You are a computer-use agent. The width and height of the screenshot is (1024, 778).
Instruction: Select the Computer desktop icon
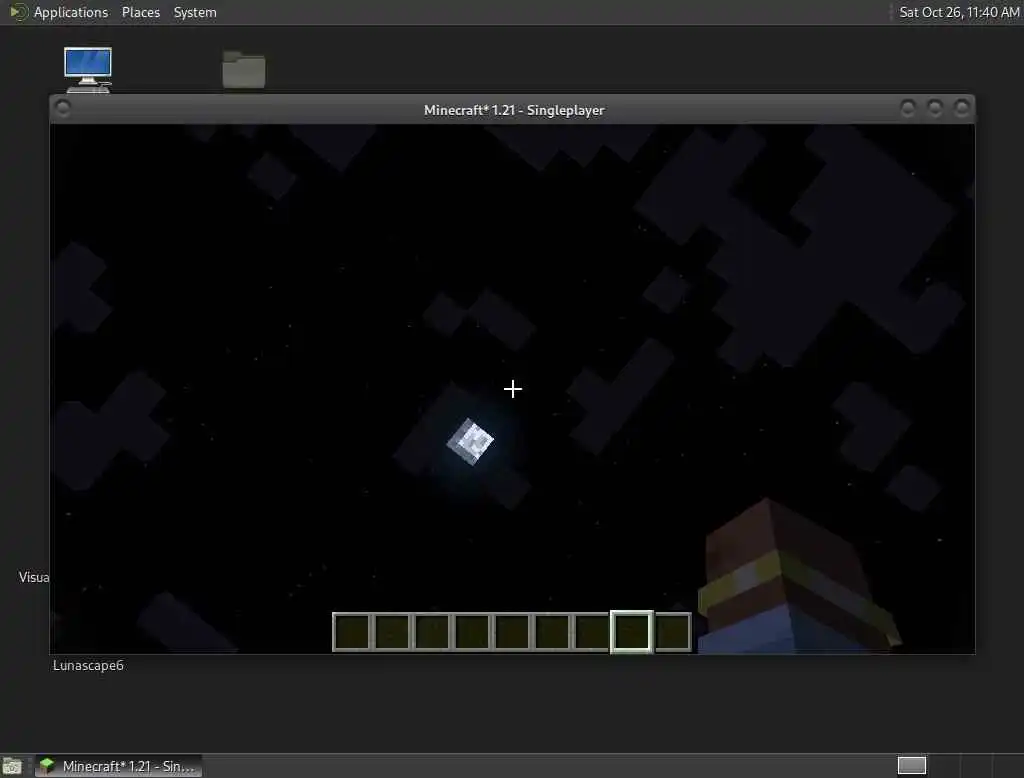point(88,70)
